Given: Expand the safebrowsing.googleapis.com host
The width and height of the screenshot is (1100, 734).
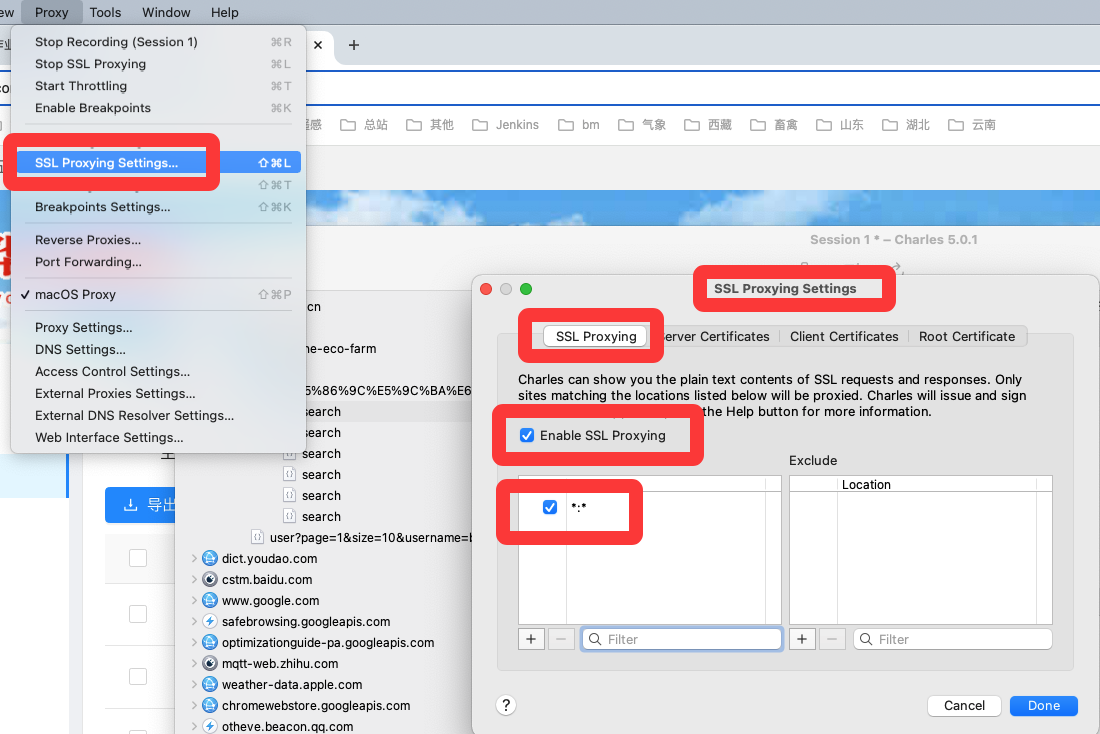Looking at the screenshot, I should point(194,622).
